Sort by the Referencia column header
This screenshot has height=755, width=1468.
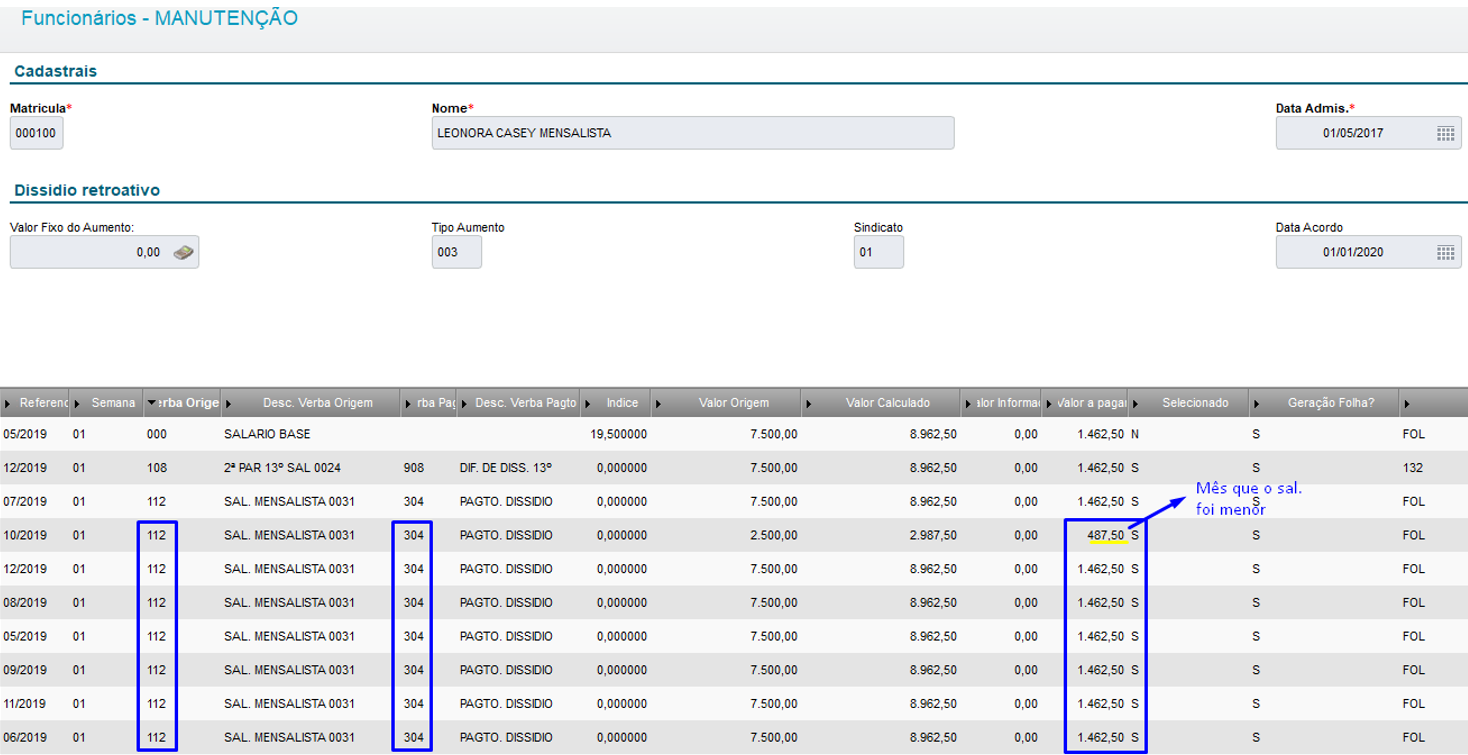point(36,403)
